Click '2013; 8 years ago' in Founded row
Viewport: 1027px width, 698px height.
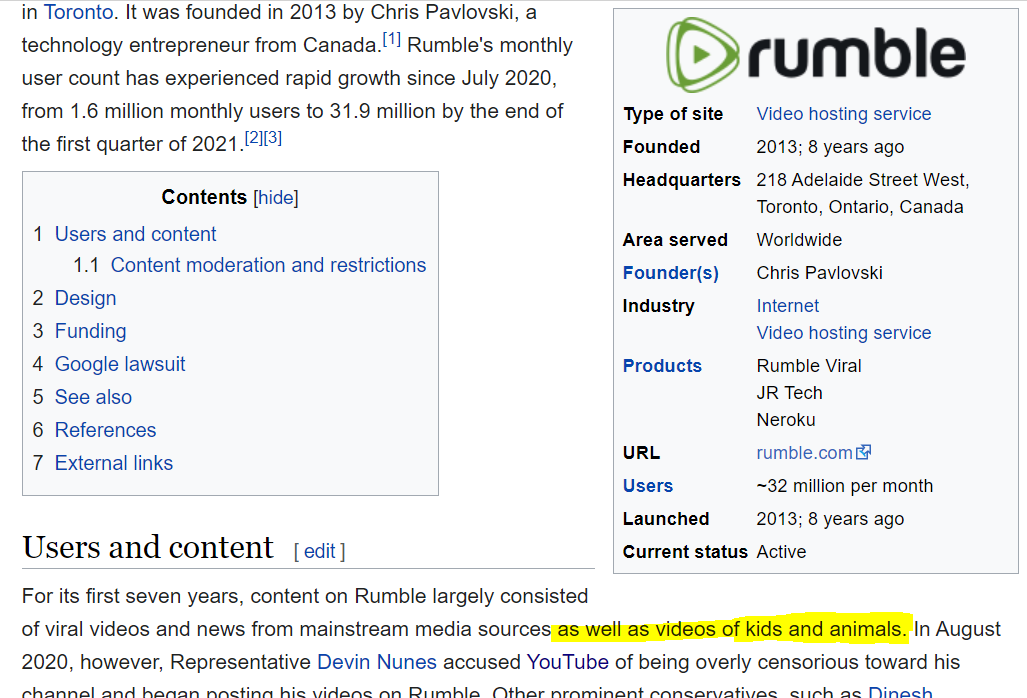[830, 147]
